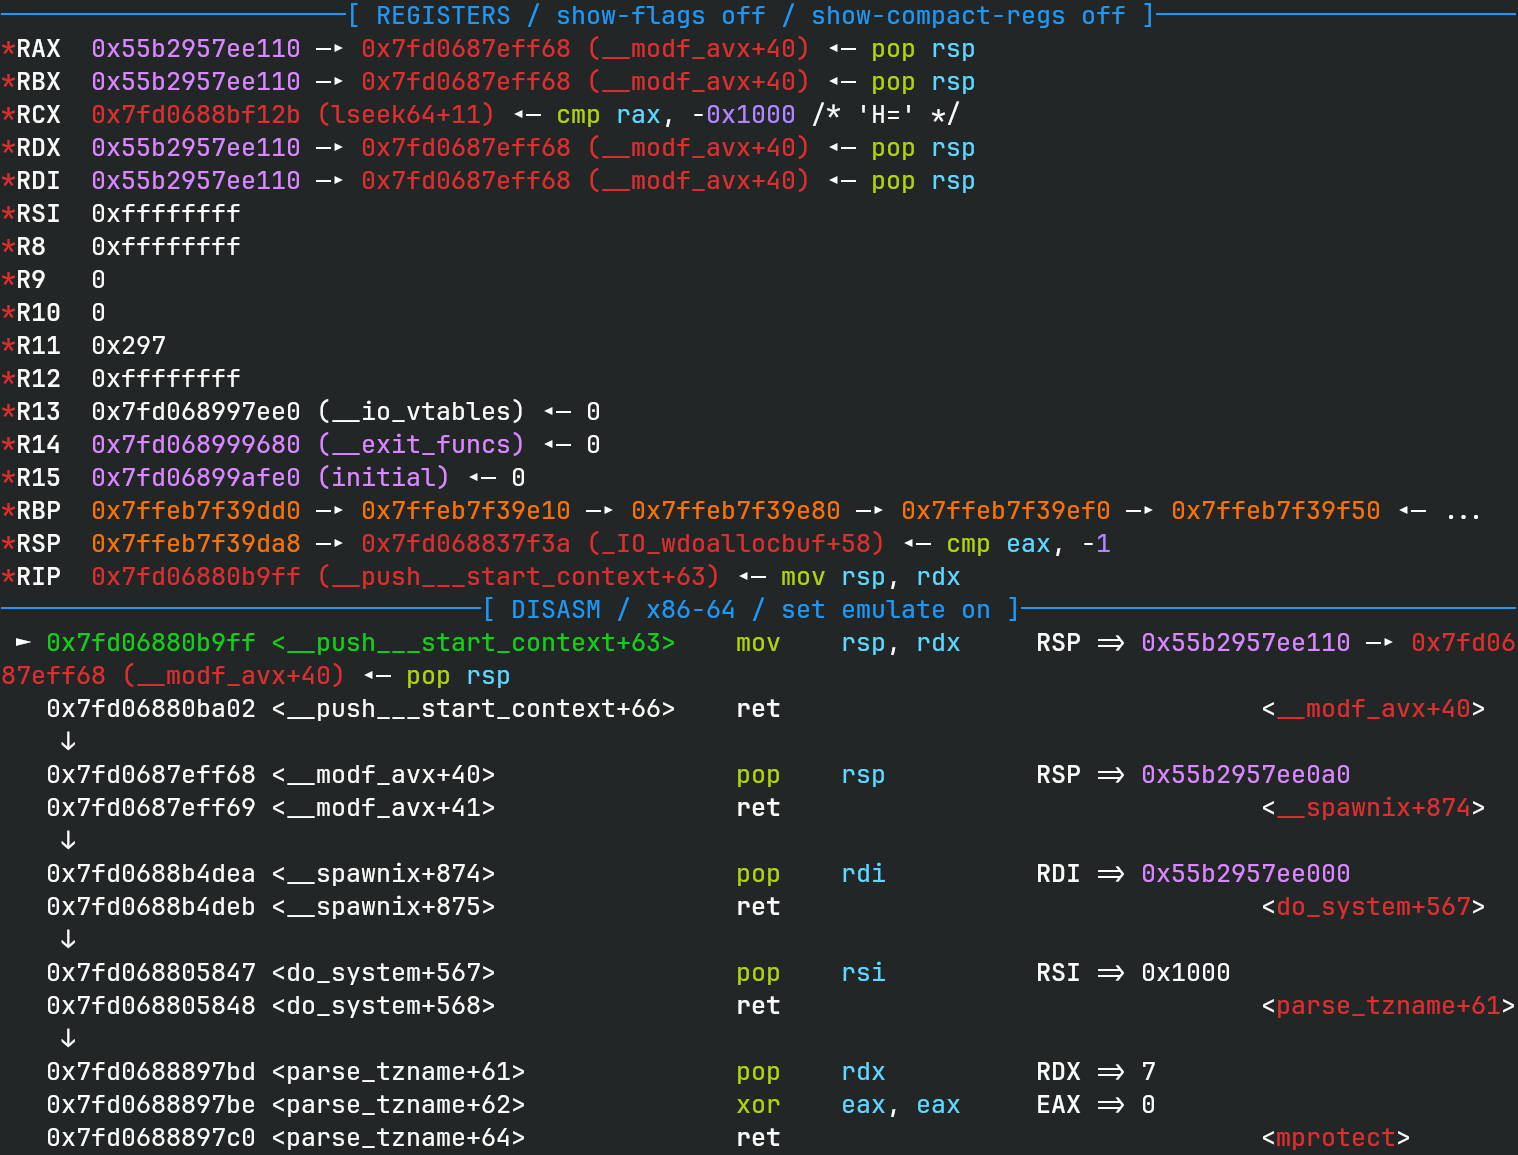Click the down arrow below do_system+568 ret
The image size is (1518, 1155).
68,1038
